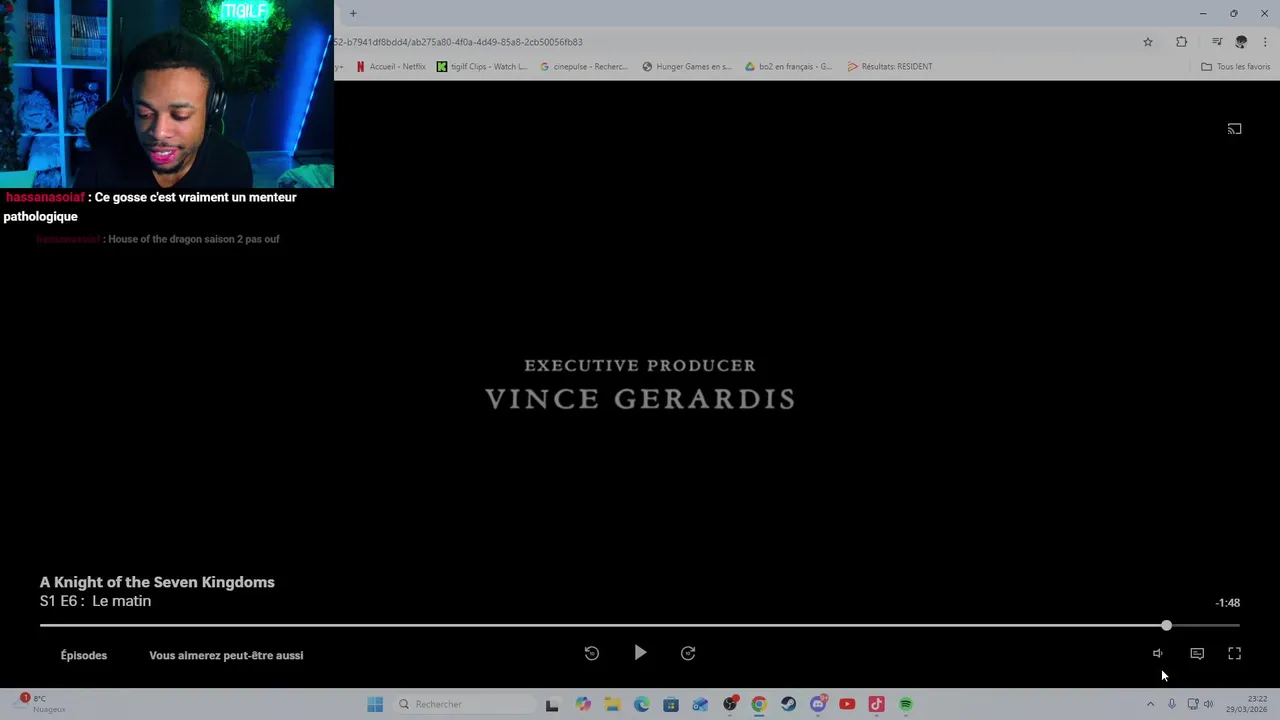
Task: Open the 'cinepulse - Recherc...' bookmark
Action: (584, 67)
